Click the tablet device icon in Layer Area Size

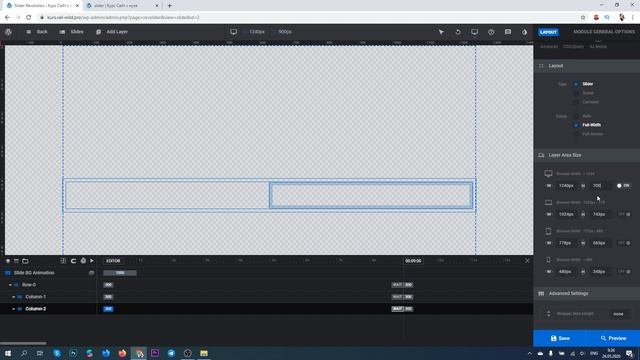[548, 231]
